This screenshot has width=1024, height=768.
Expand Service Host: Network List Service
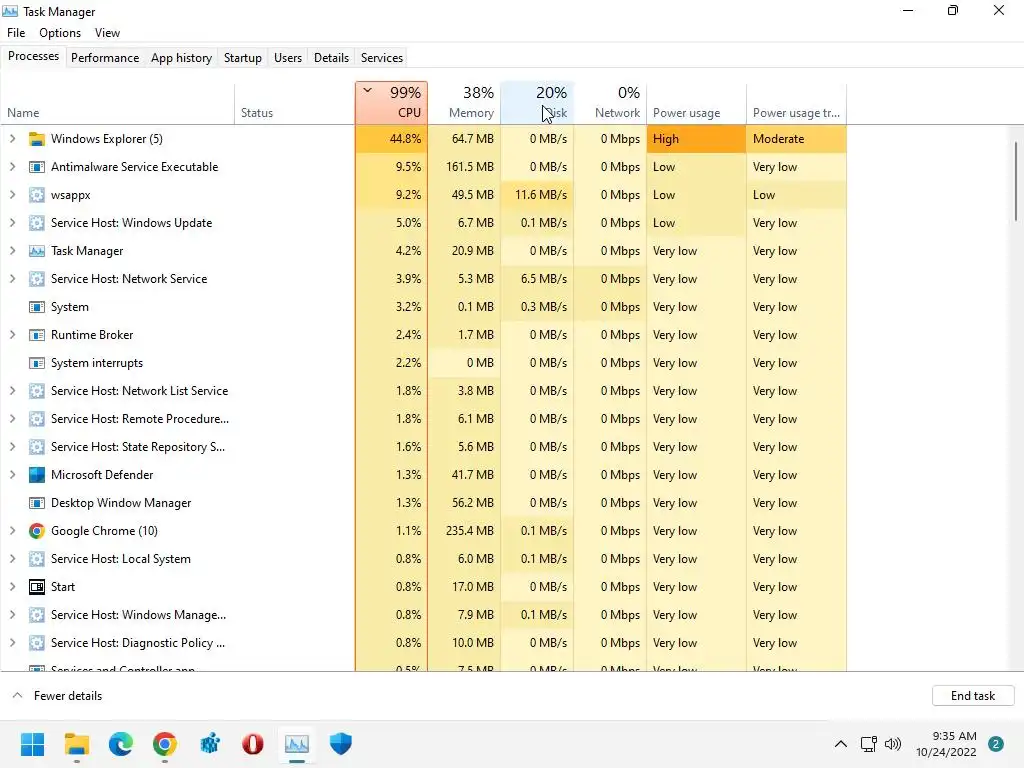click(12, 391)
